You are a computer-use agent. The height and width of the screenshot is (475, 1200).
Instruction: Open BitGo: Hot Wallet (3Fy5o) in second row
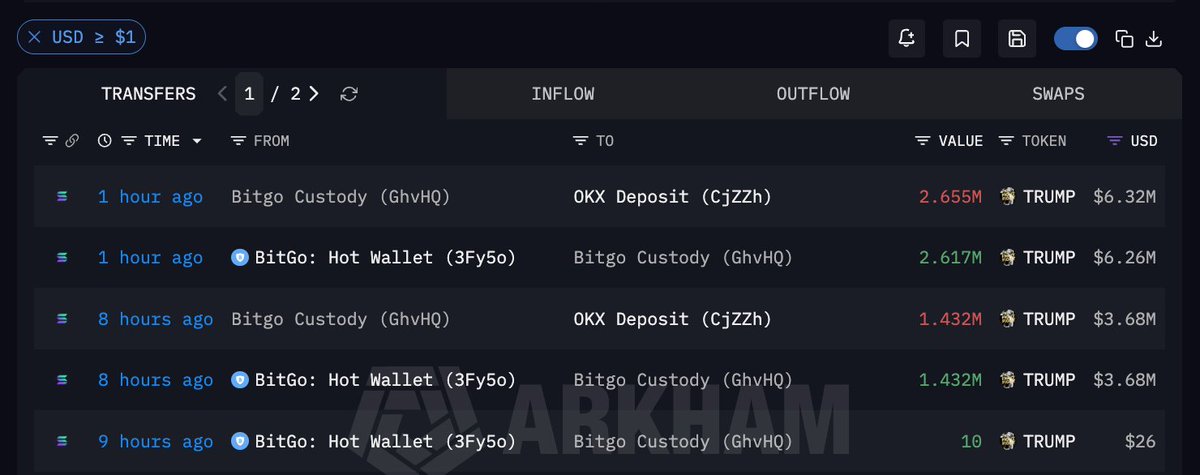tap(373, 258)
